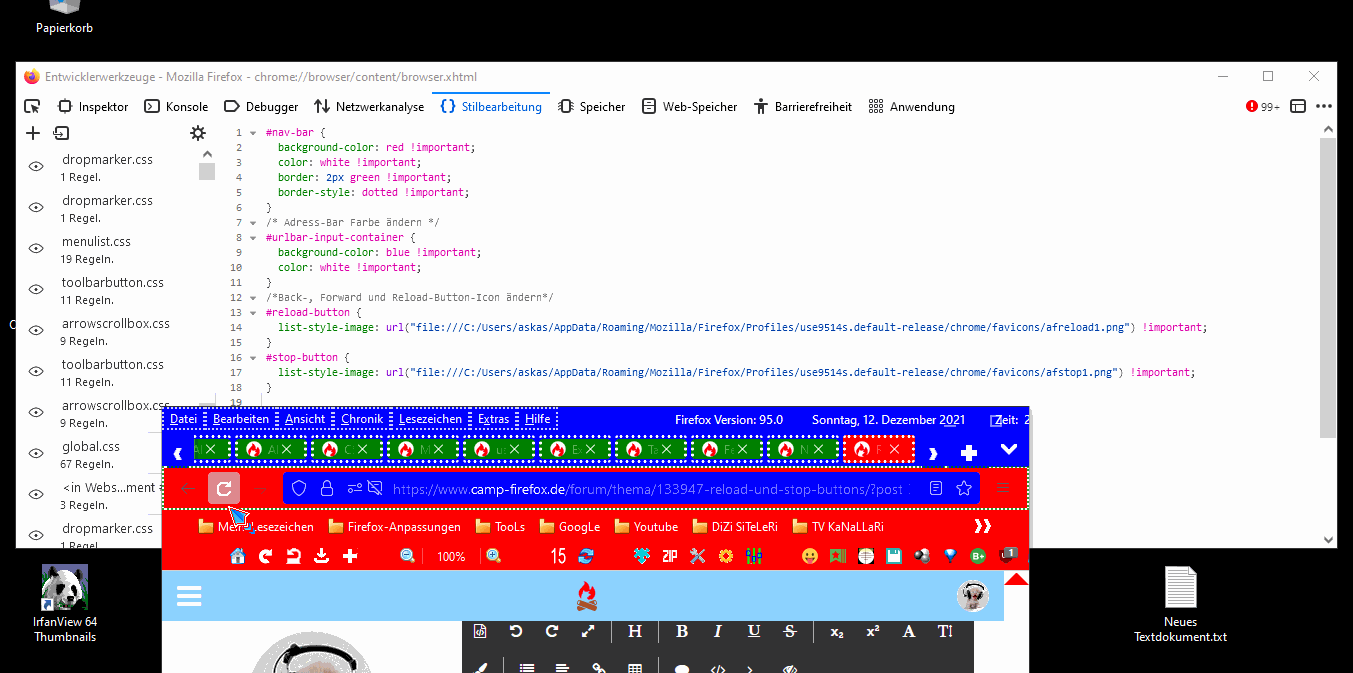Toggle visibility of menulist.css stylesheet
Screen dimensions: 1353x673
(x=36, y=249)
